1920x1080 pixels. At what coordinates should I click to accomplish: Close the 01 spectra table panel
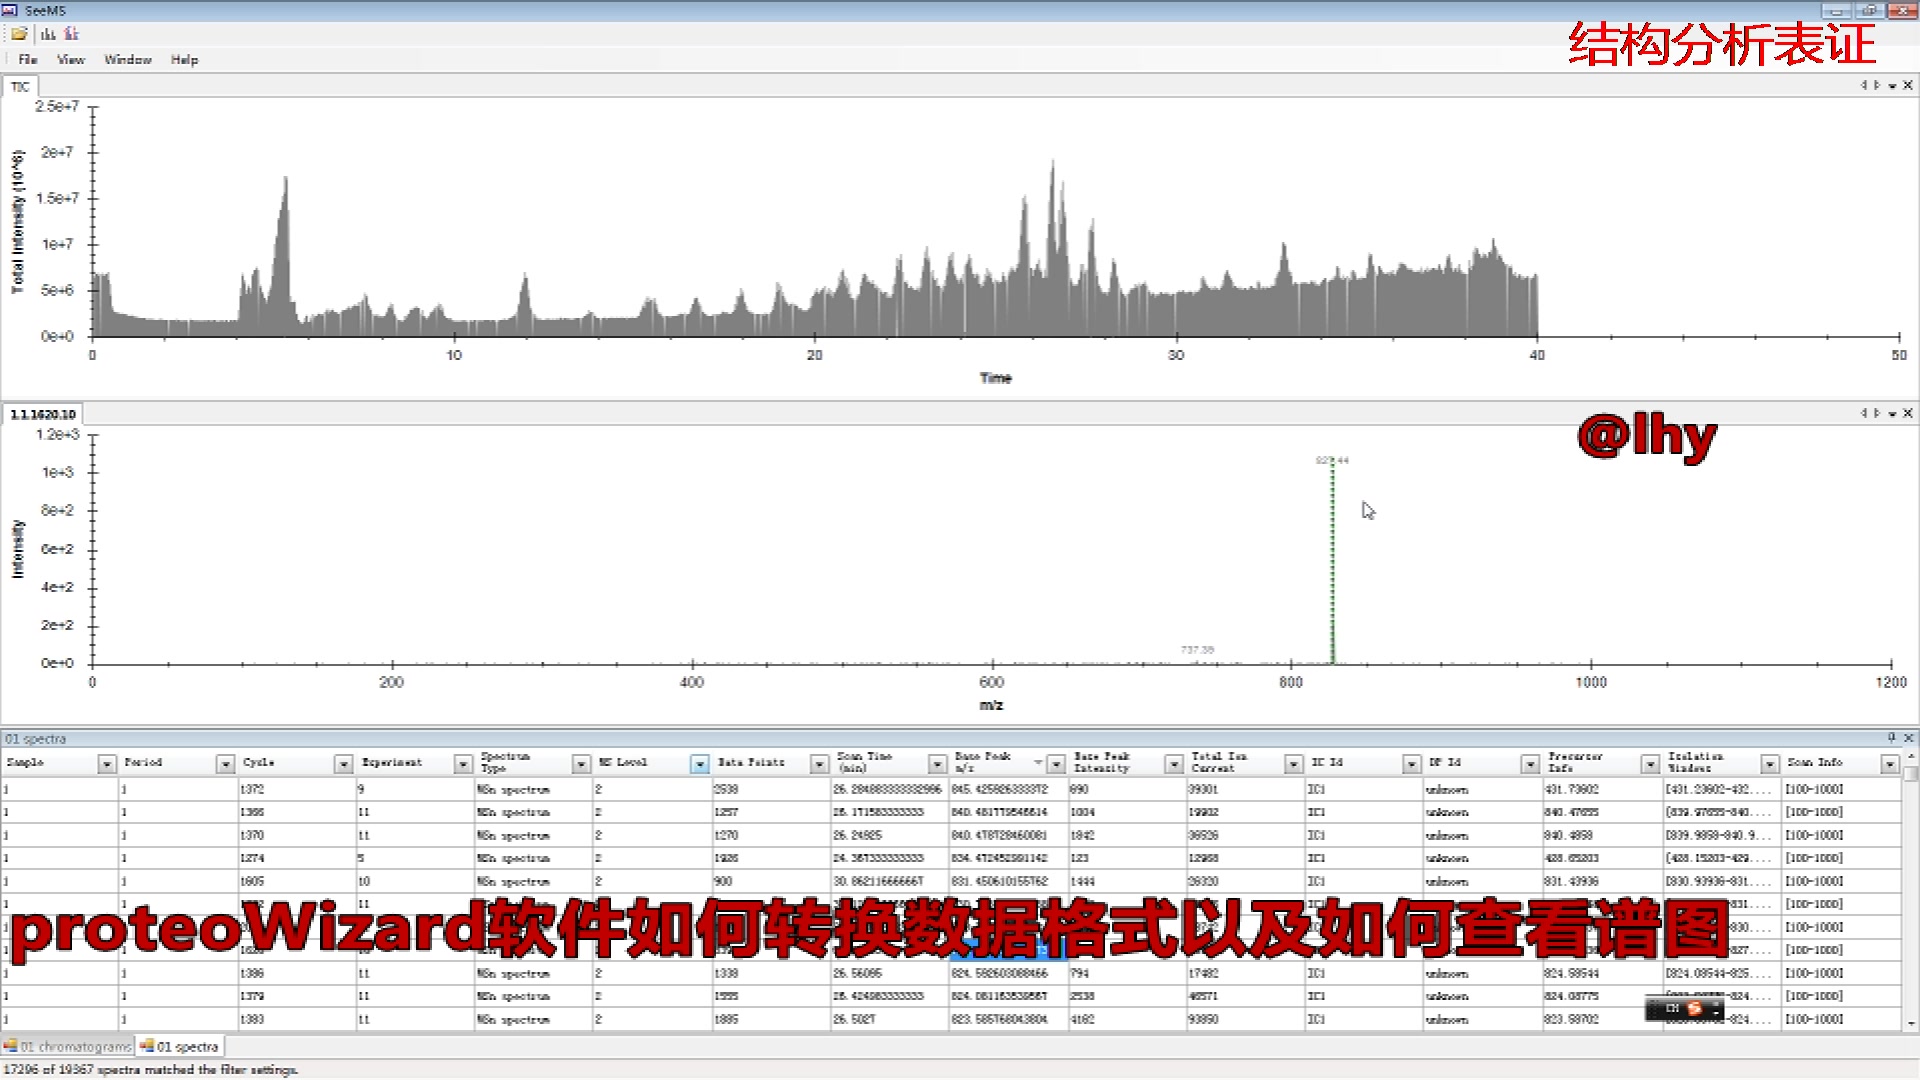click(1908, 738)
